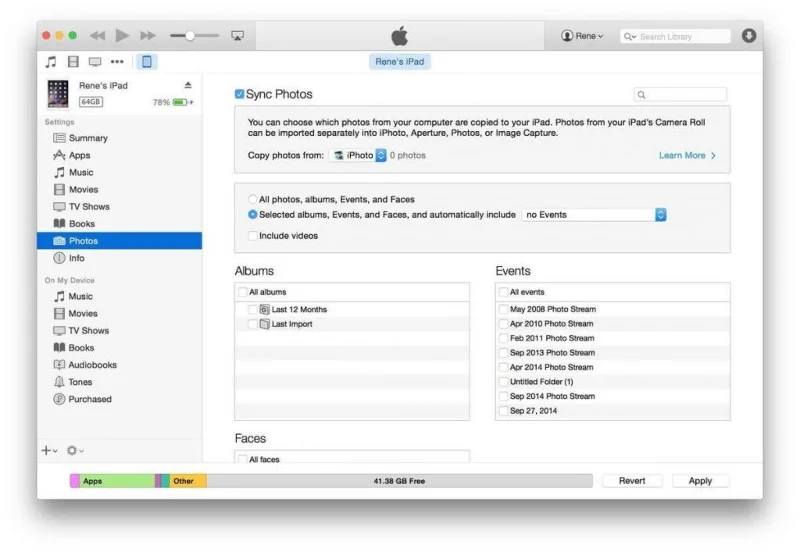800x552 pixels.
Task: Click the Apply button
Action: point(700,481)
